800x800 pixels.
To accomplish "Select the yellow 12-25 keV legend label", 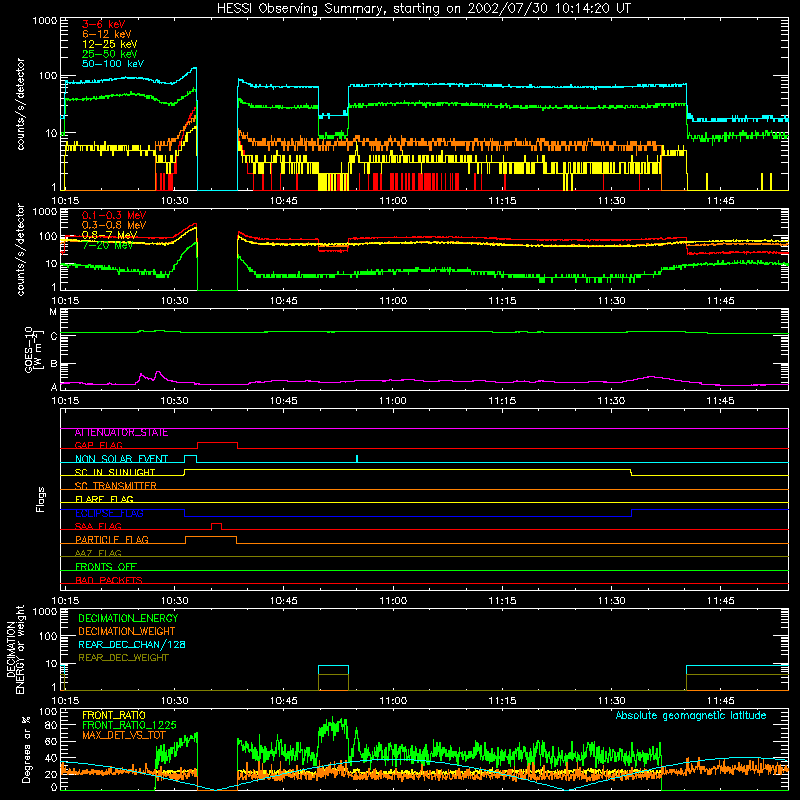I will click(110, 44).
